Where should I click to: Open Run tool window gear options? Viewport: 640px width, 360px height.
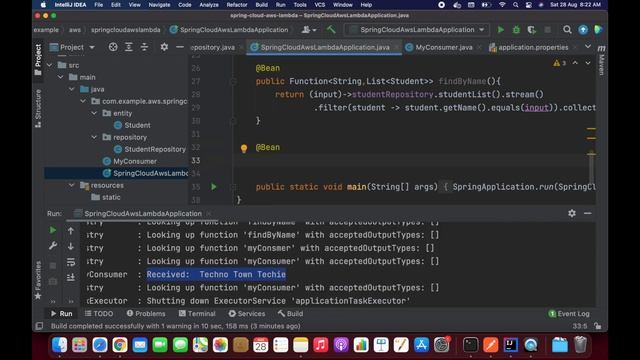pyautogui.click(x=572, y=213)
